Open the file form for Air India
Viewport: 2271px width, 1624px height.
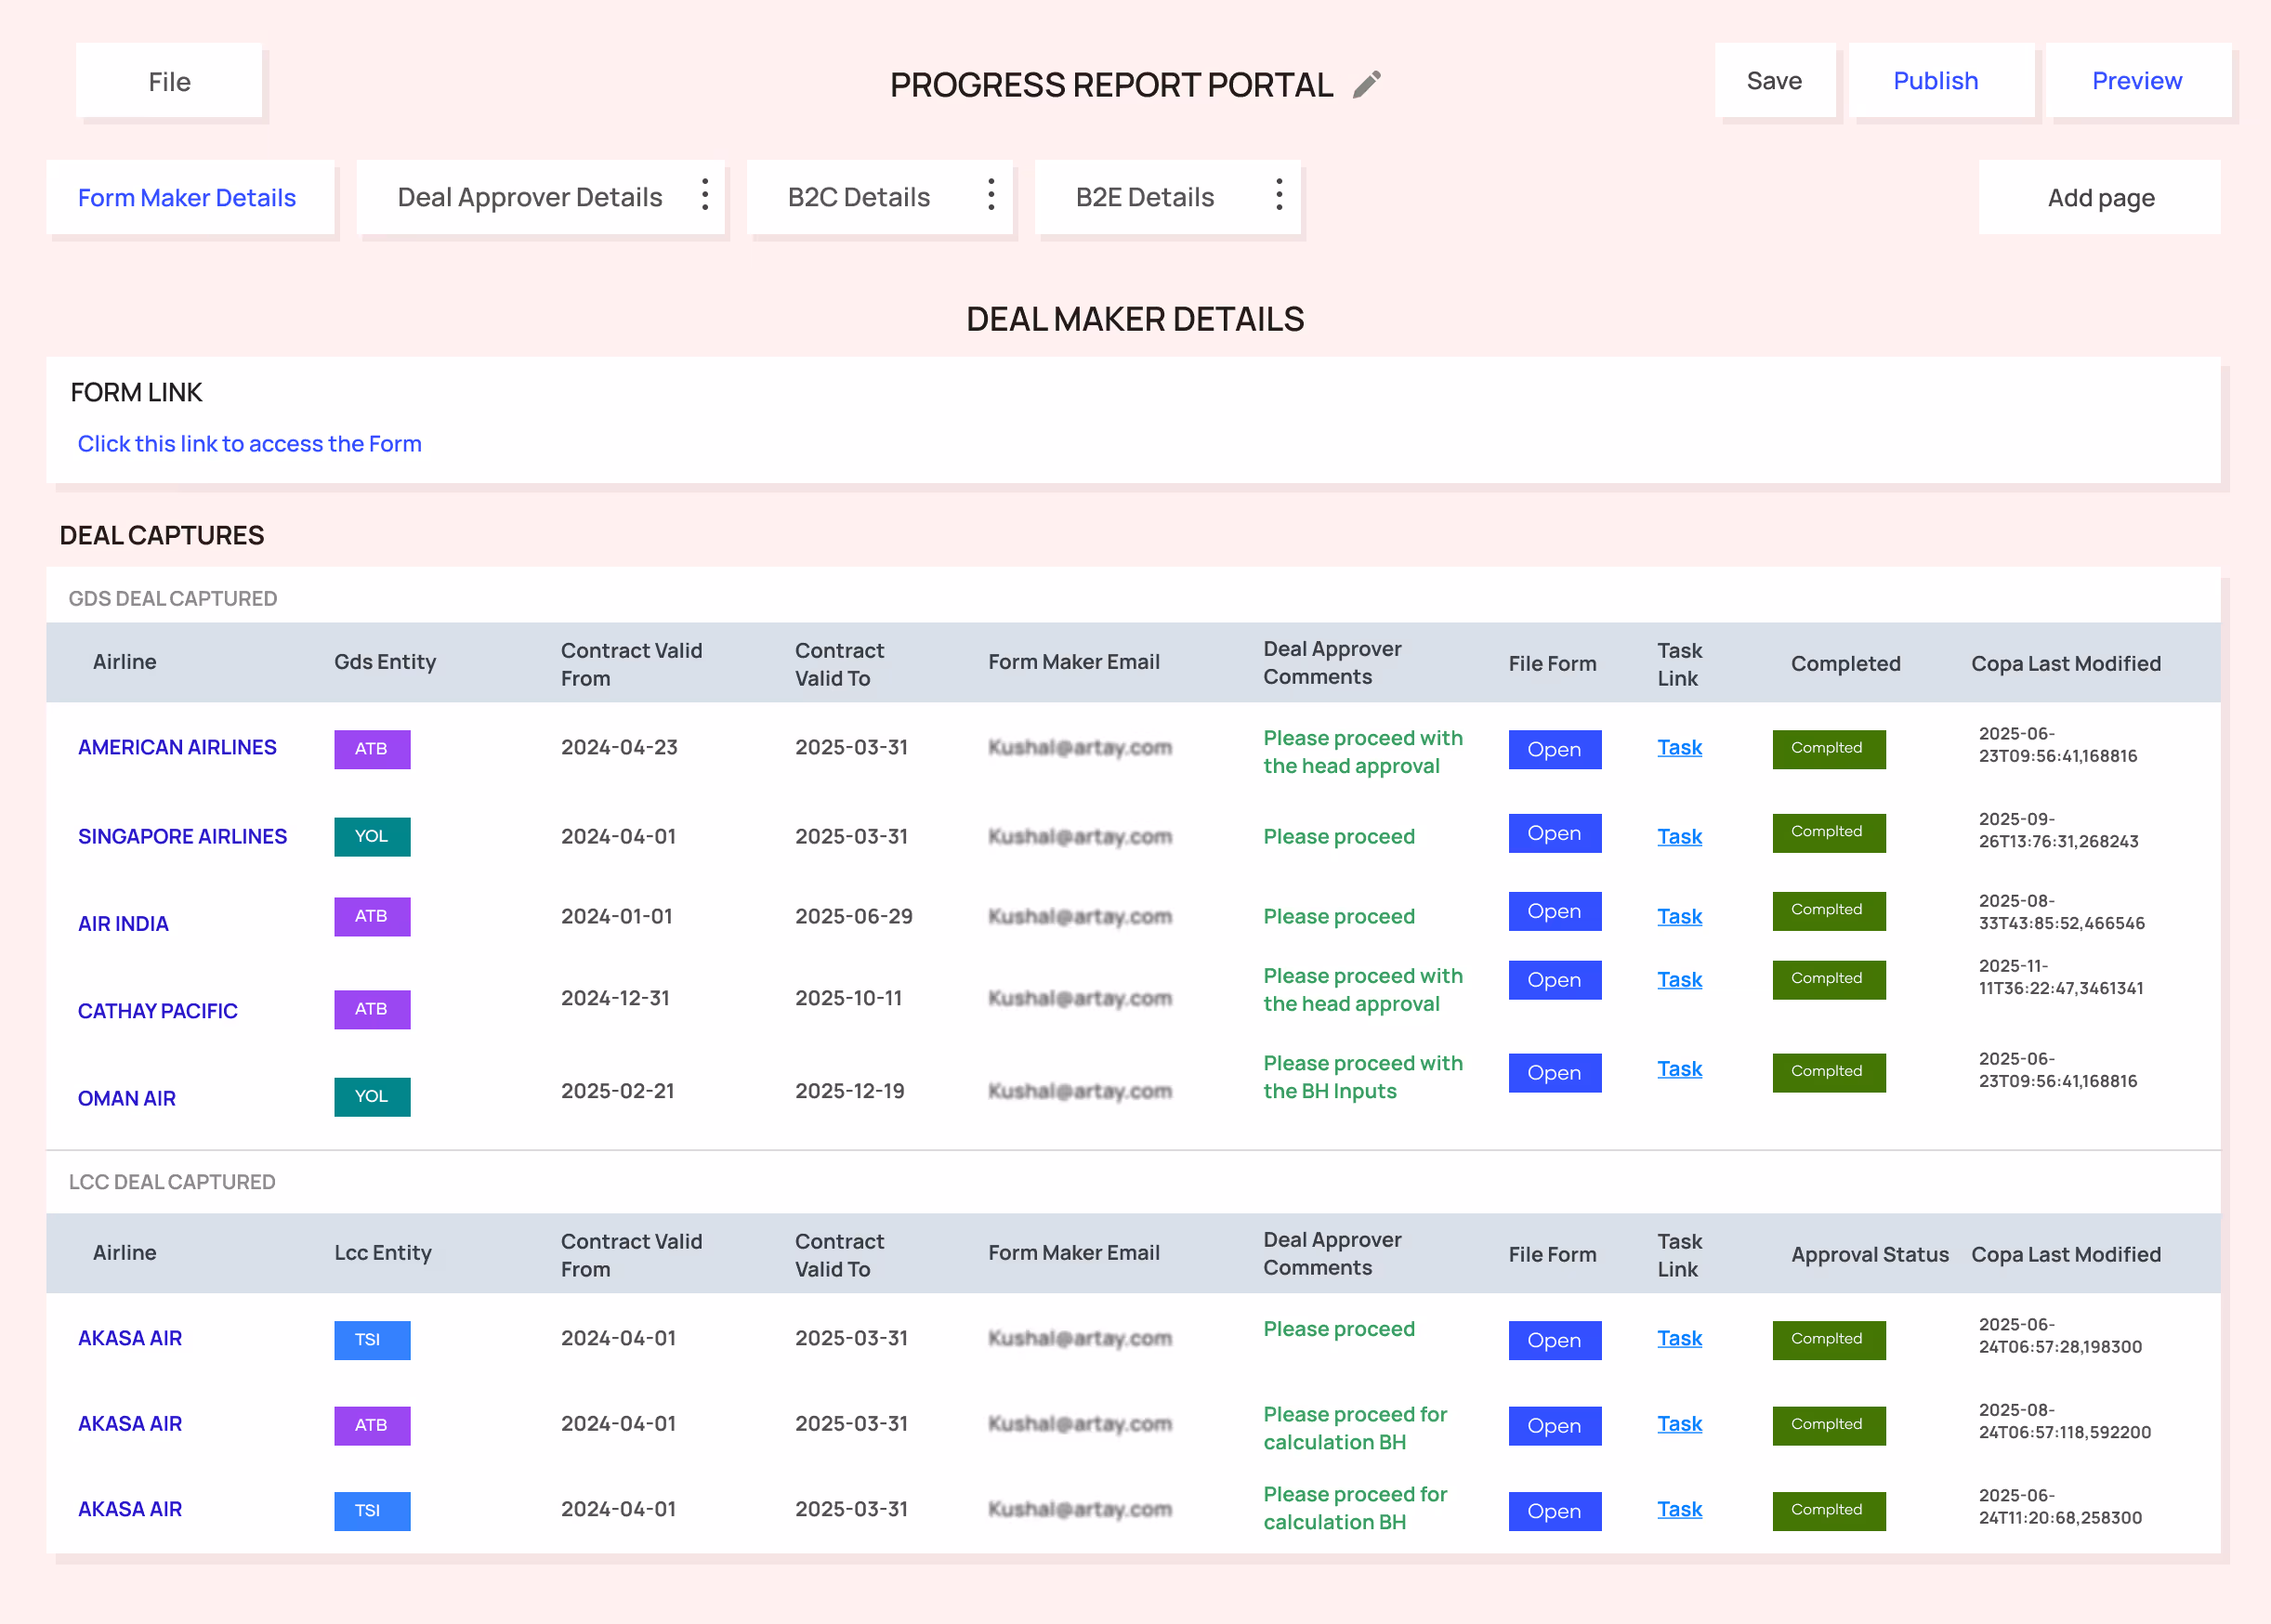[1553, 911]
